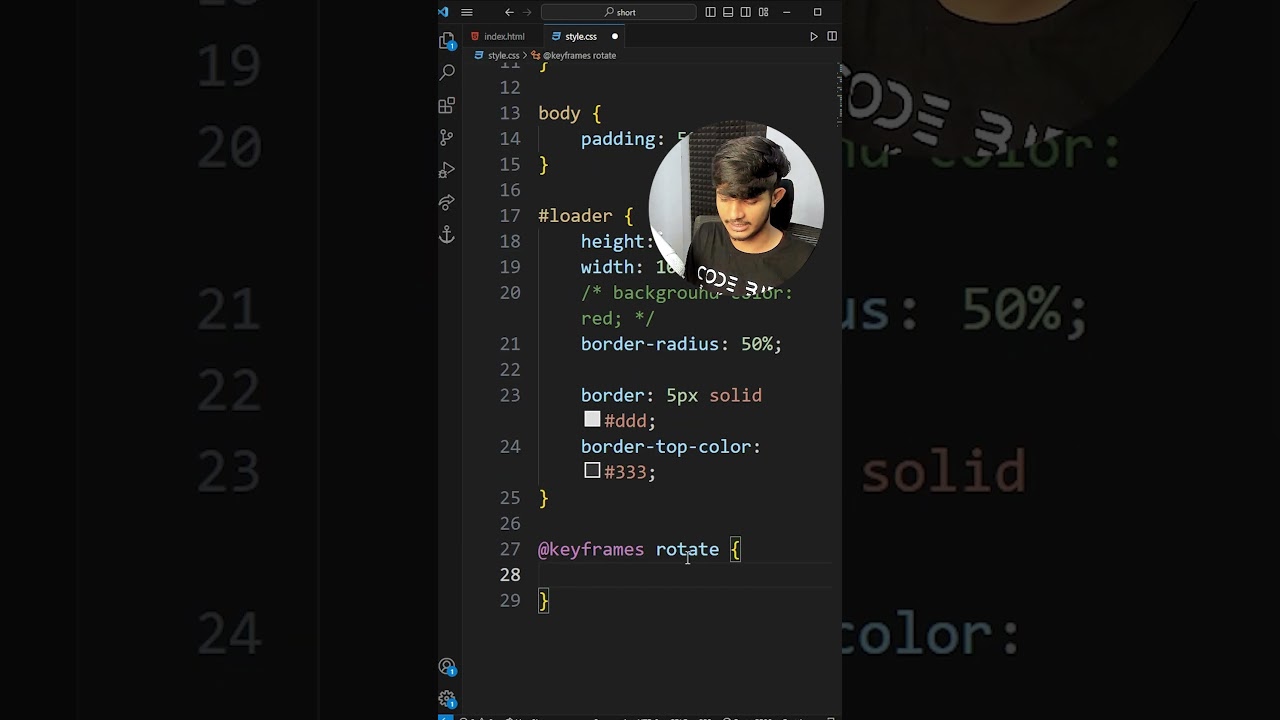Open the Source Control view
This screenshot has height=720, width=1280.
(447, 137)
